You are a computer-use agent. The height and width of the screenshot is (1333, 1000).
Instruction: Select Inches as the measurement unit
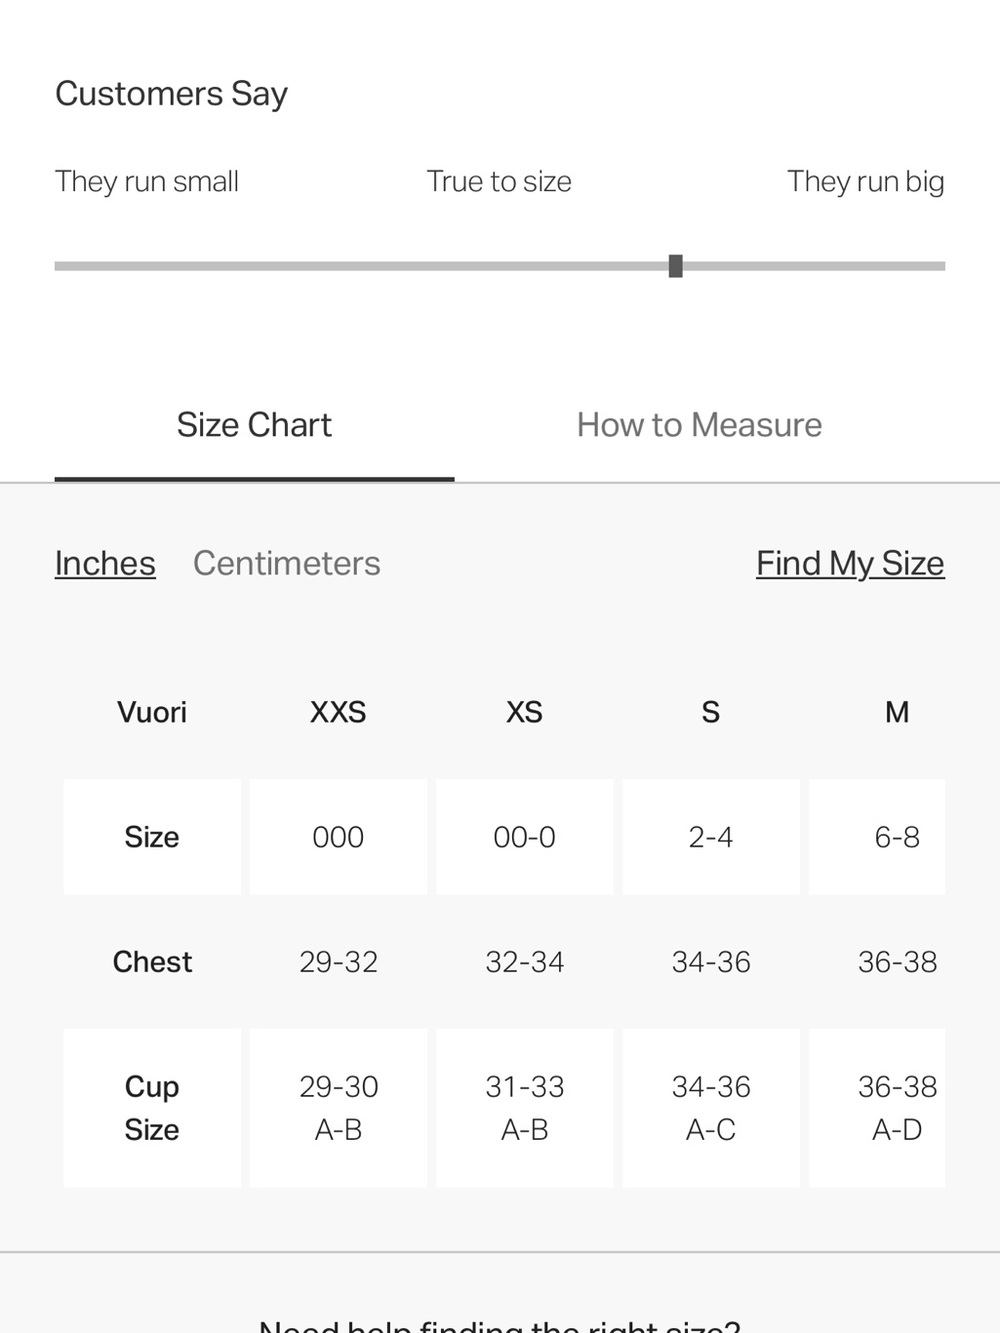tap(105, 563)
